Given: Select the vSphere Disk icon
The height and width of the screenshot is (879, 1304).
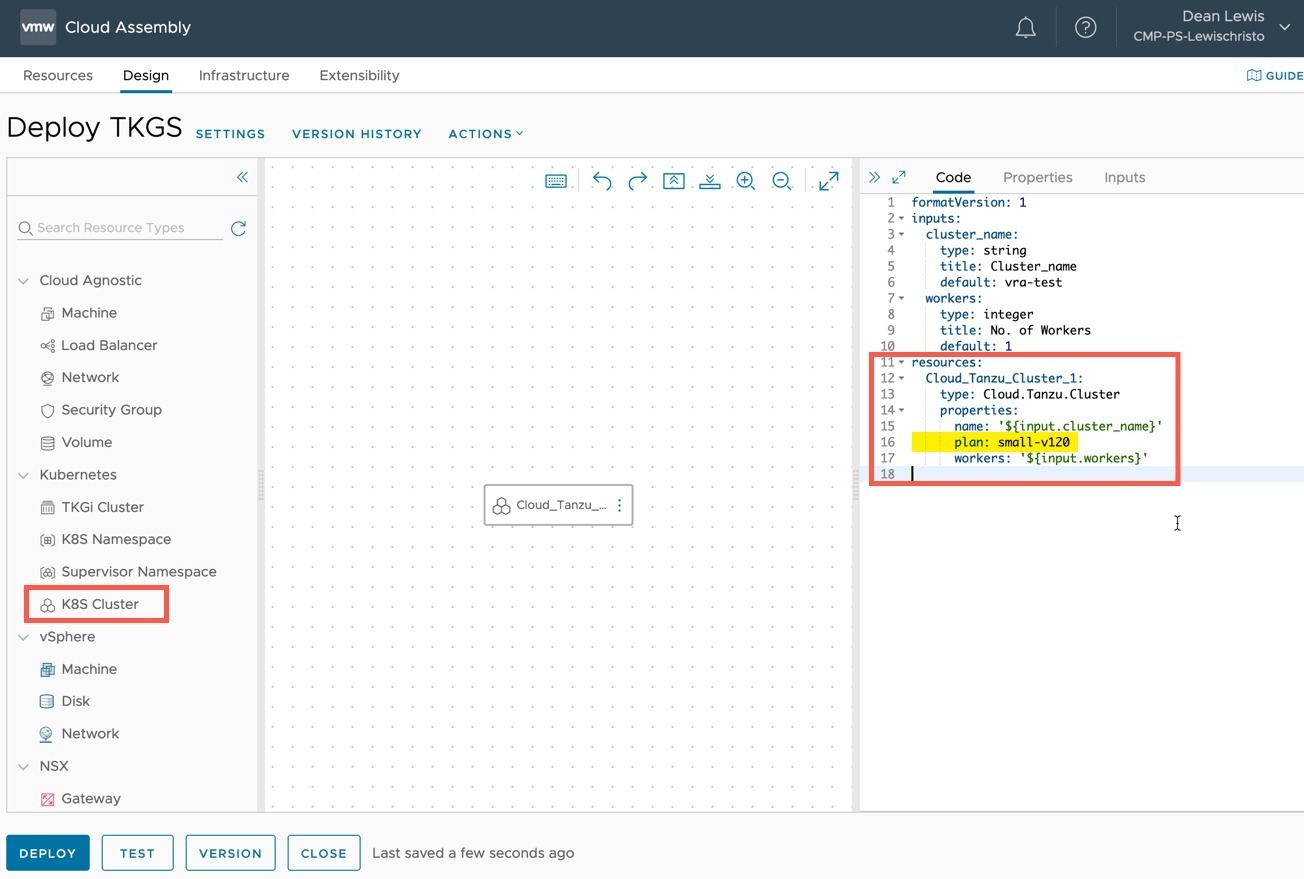Looking at the screenshot, I should tap(47, 702).
